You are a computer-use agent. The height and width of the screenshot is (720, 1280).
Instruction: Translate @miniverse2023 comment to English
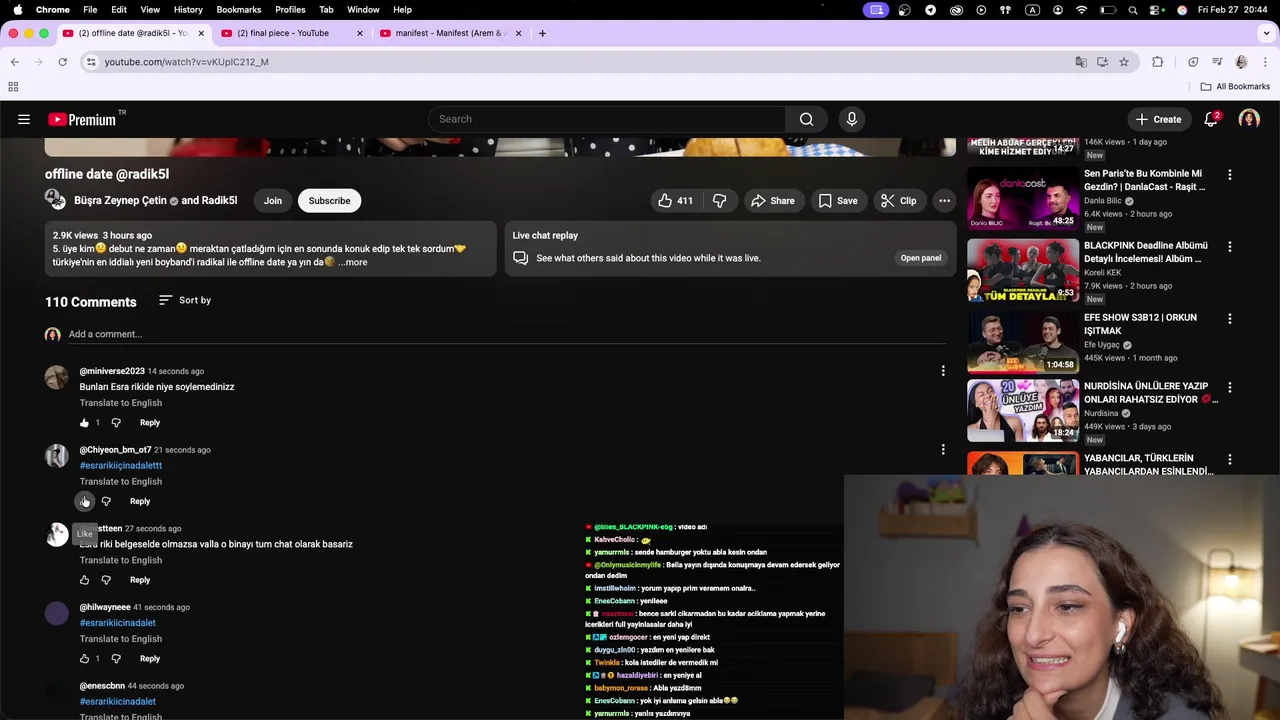121,403
